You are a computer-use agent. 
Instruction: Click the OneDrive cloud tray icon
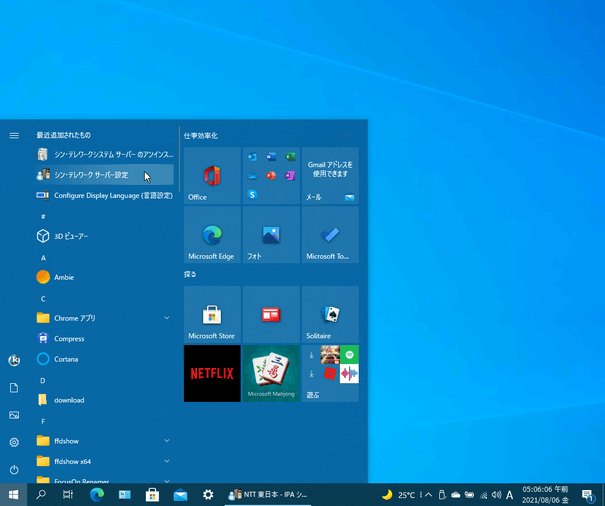(x=456, y=495)
